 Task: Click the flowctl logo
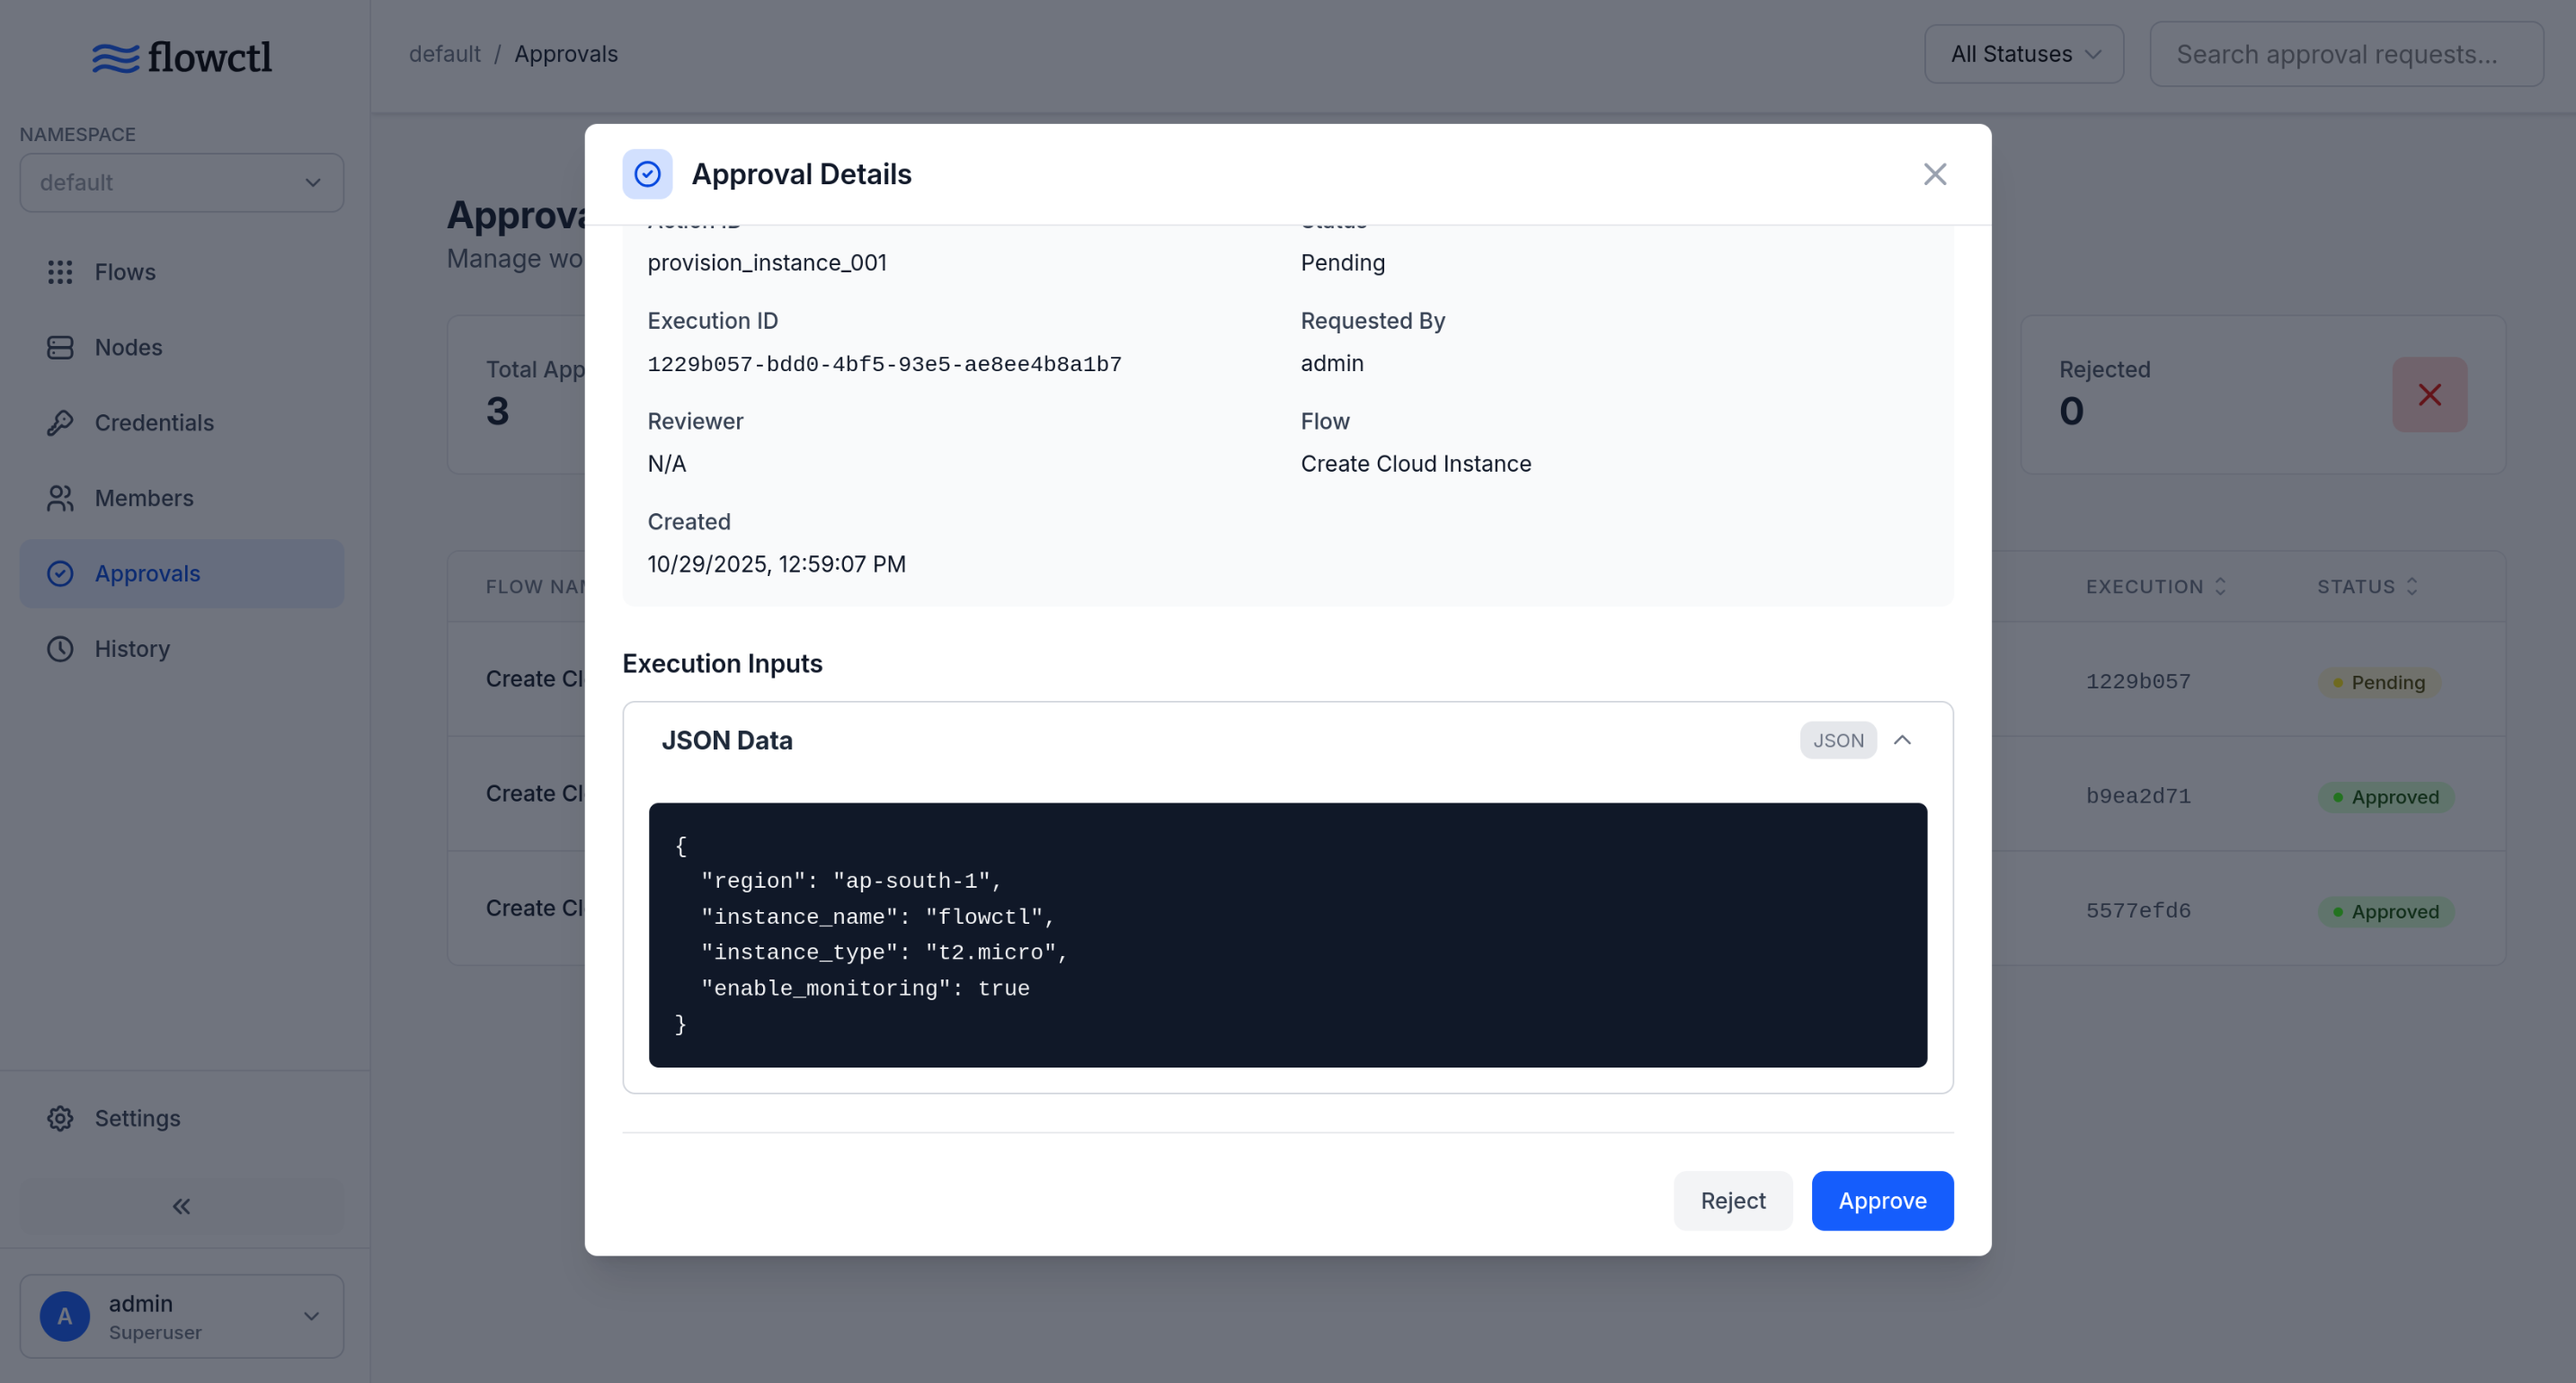click(182, 56)
